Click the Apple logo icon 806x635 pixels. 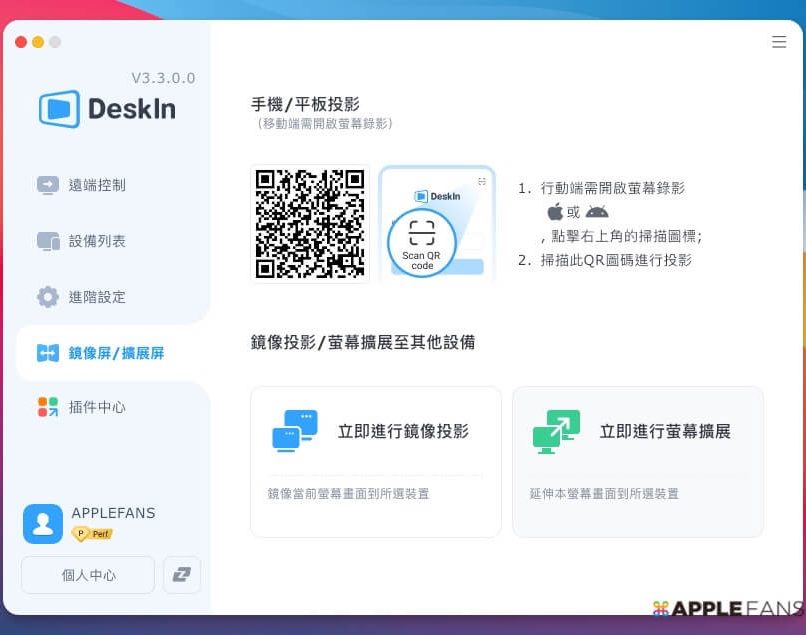pos(555,211)
